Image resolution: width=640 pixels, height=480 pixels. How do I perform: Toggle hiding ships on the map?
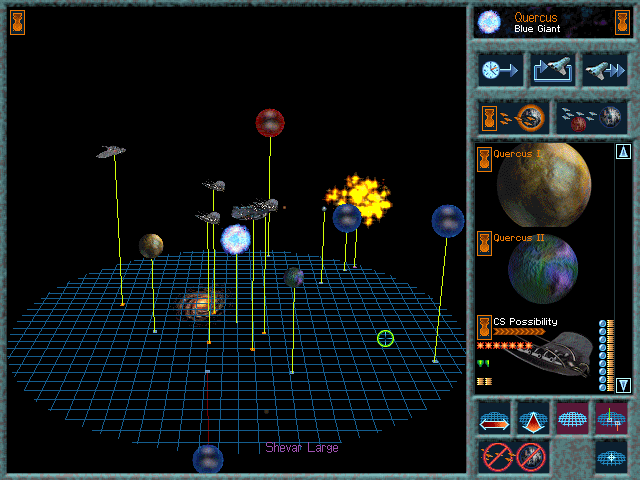497,457
